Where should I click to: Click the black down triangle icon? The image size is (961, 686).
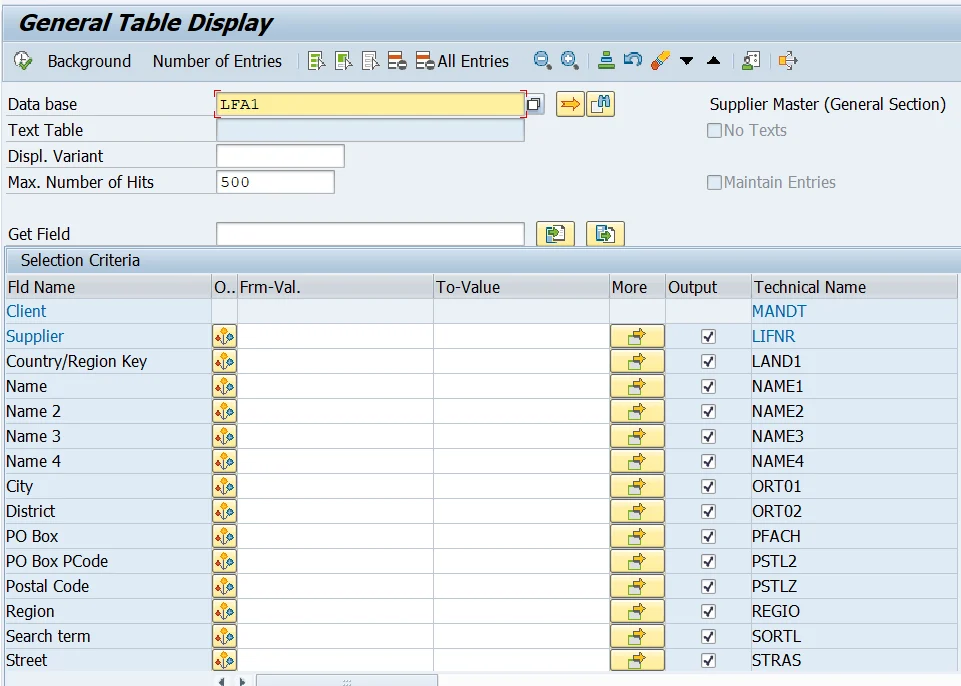click(x=686, y=61)
